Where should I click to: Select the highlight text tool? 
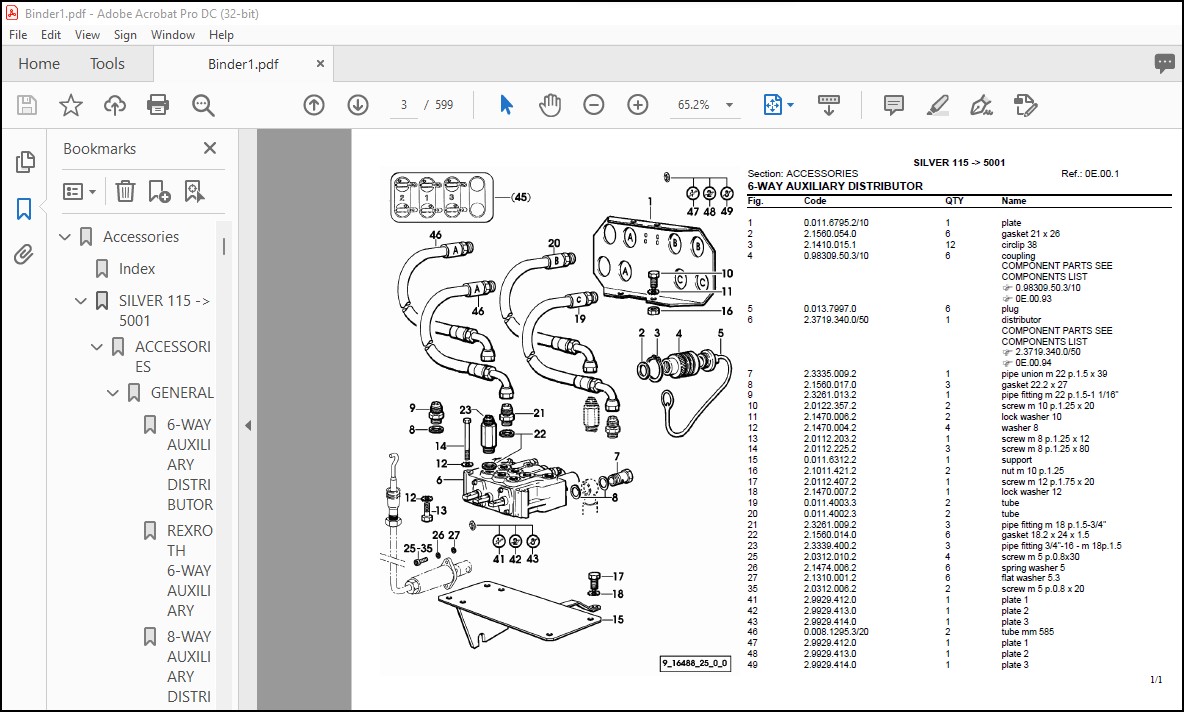(938, 105)
